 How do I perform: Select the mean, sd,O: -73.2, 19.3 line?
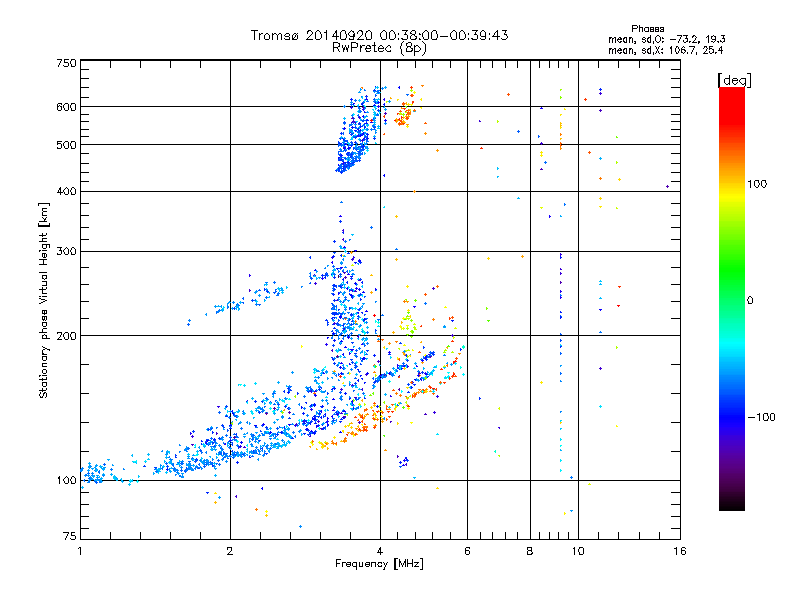(666, 39)
